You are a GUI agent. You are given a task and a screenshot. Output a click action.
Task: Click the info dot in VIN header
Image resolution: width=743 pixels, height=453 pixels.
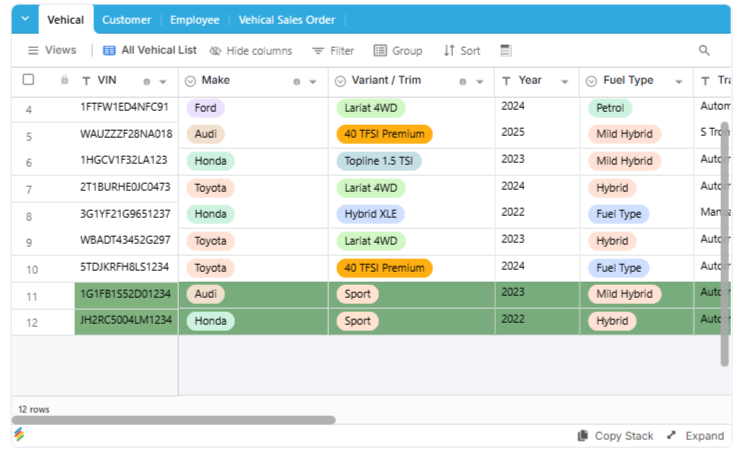coord(147,82)
